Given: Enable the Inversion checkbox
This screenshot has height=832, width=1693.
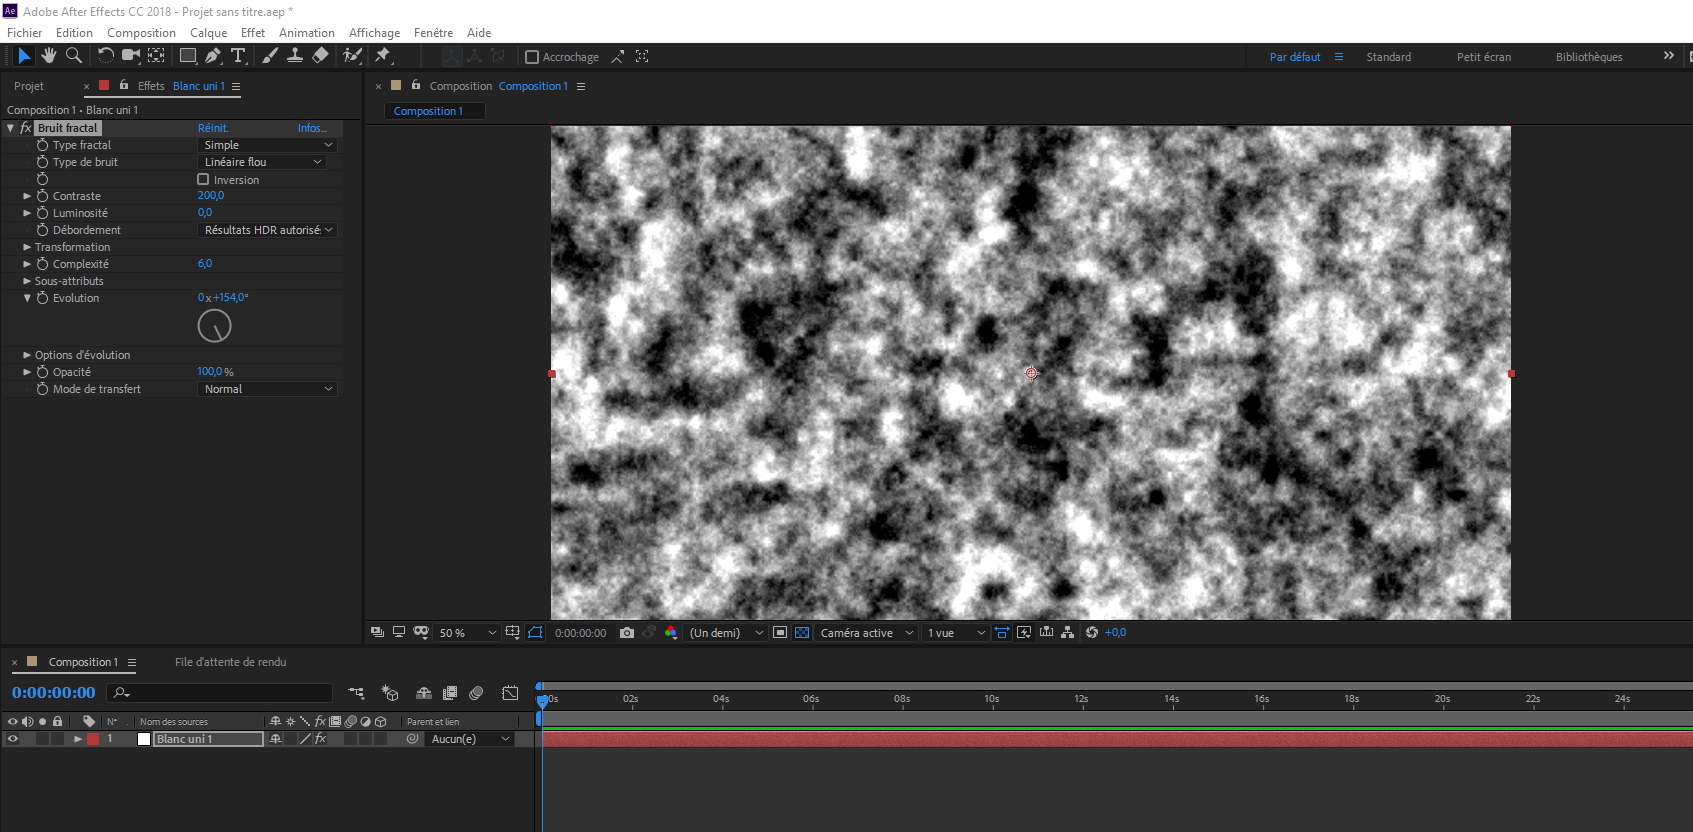Looking at the screenshot, I should coord(203,180).
